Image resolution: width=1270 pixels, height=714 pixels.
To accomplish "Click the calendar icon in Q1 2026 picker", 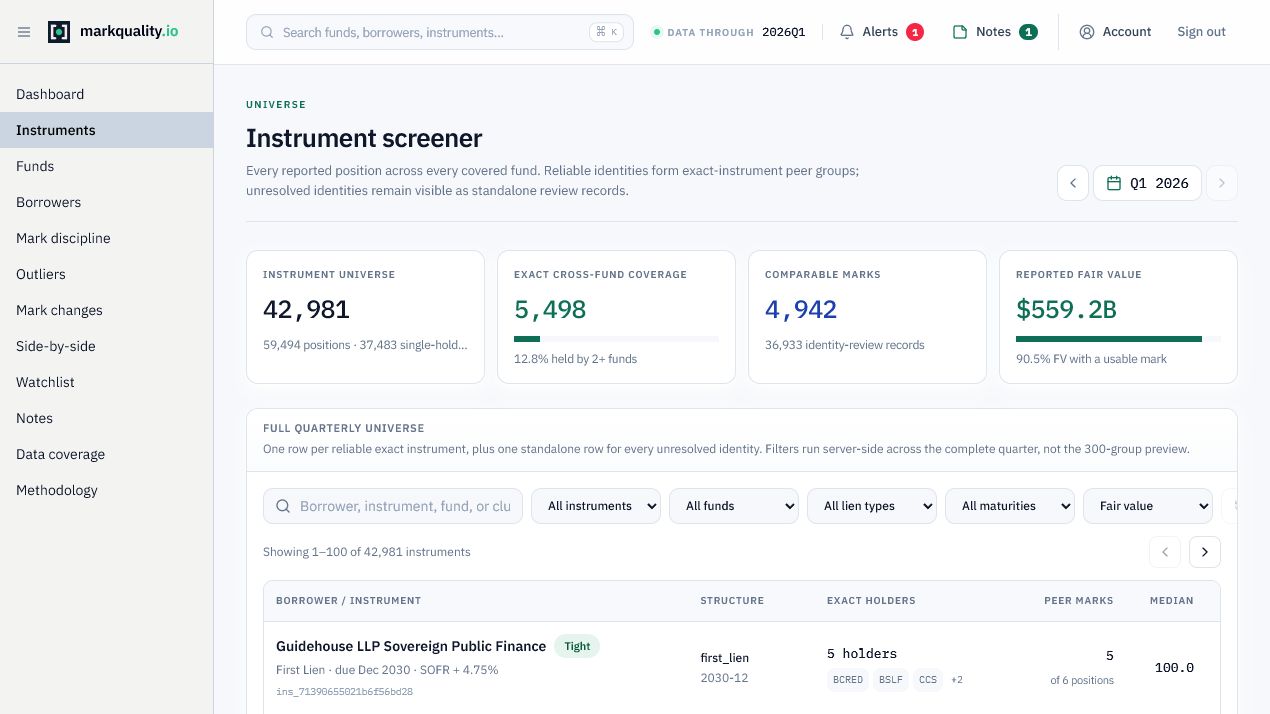I will tap(1115, 183).
